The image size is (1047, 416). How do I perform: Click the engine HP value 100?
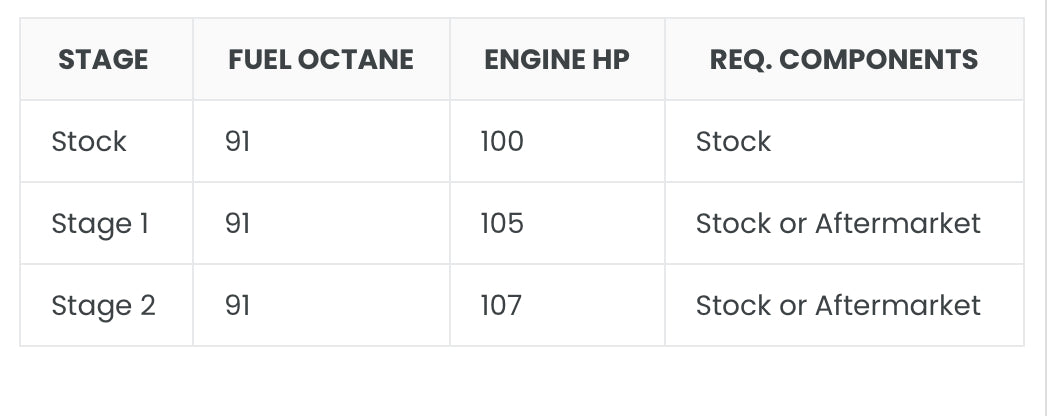point(502,142)
